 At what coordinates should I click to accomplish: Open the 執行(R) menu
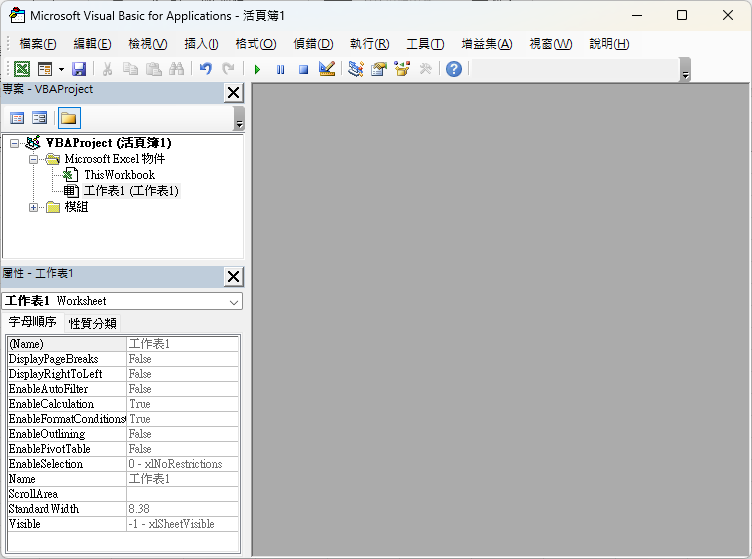click(369, 44)
